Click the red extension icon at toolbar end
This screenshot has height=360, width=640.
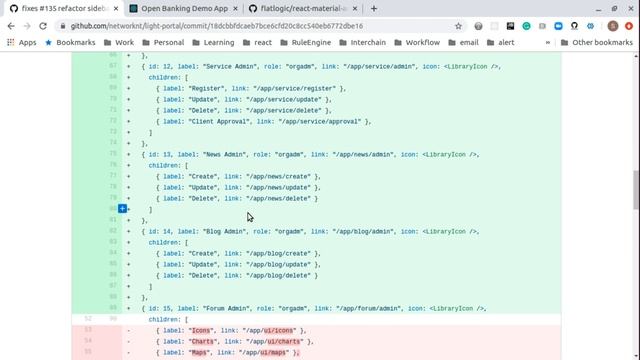(x=629, y=26)
